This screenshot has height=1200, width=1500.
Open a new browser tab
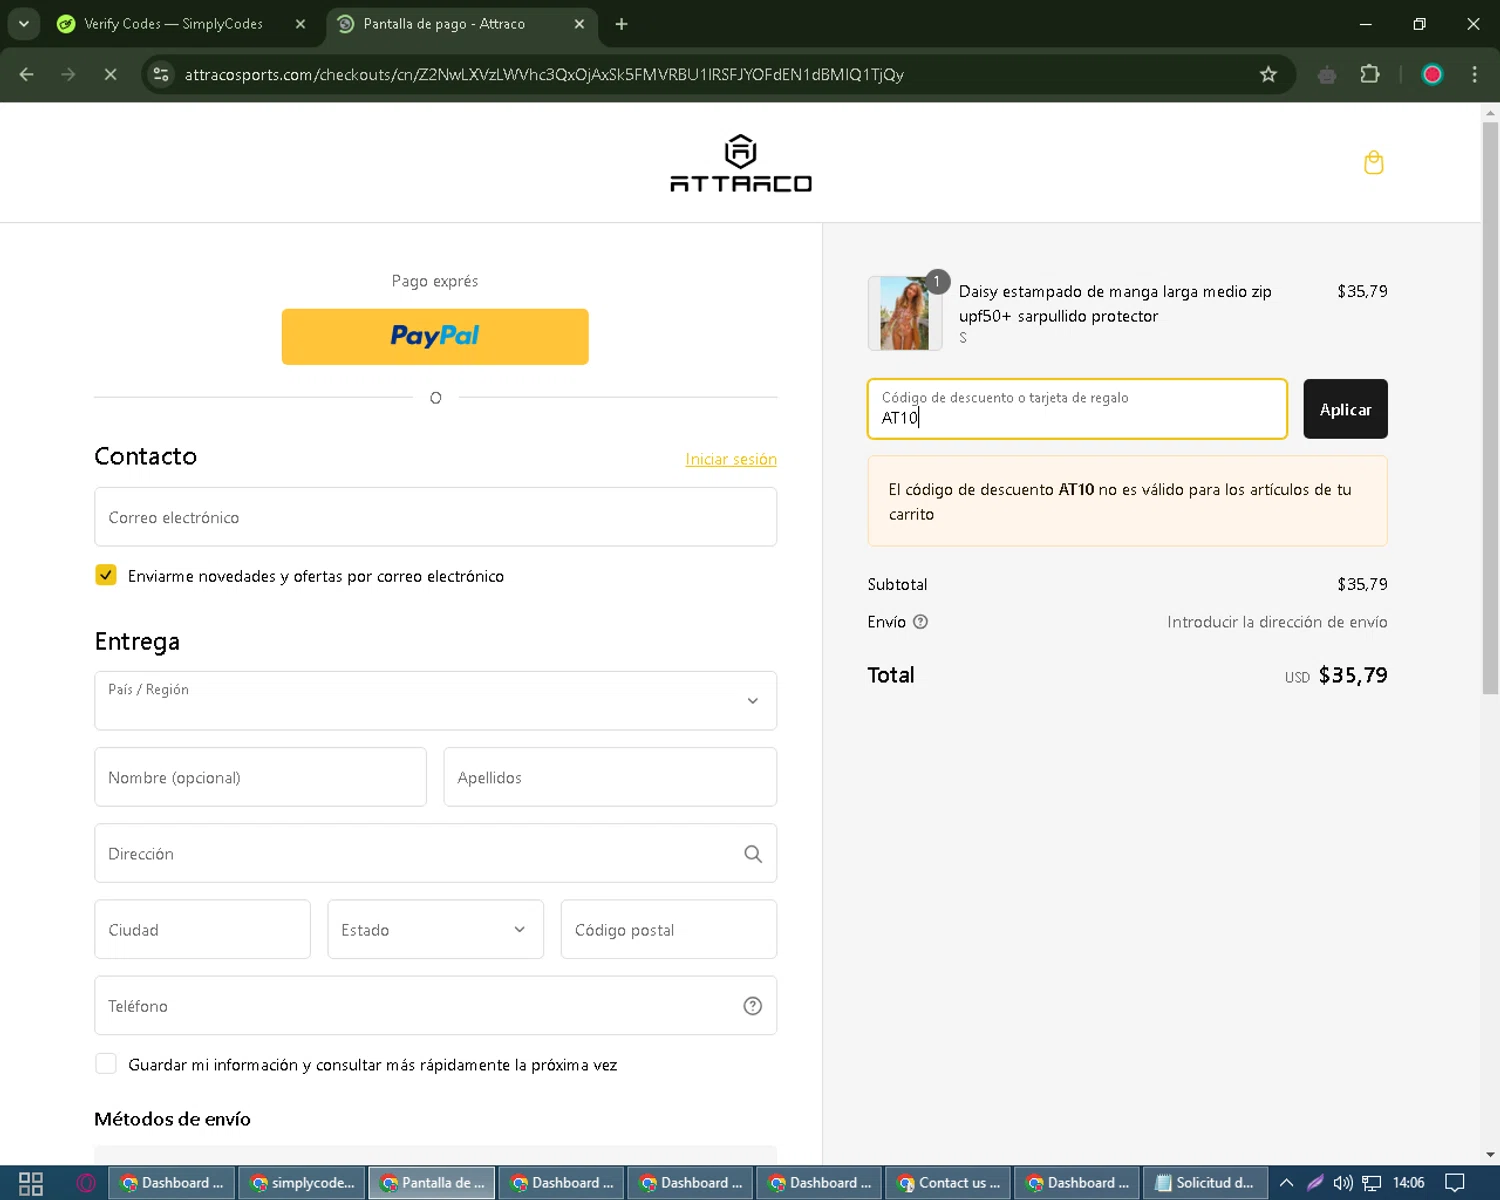[x=622, y=24]
